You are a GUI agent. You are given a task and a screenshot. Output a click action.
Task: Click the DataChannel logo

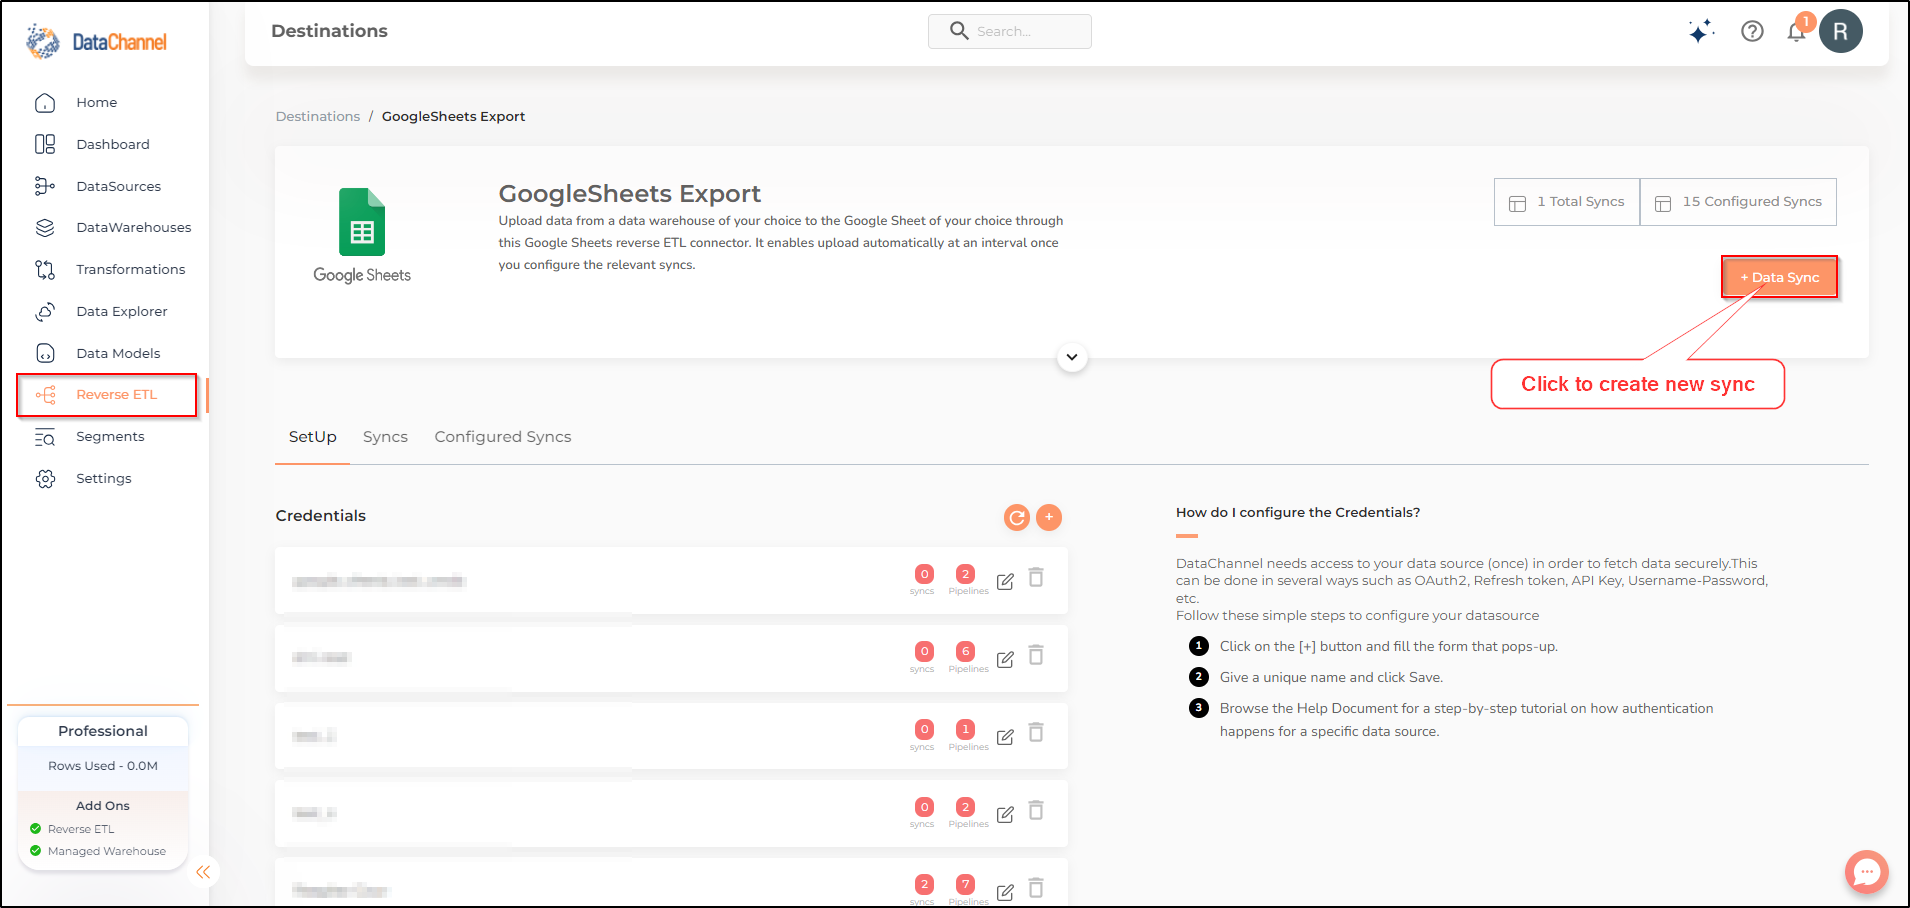(96, 42)
